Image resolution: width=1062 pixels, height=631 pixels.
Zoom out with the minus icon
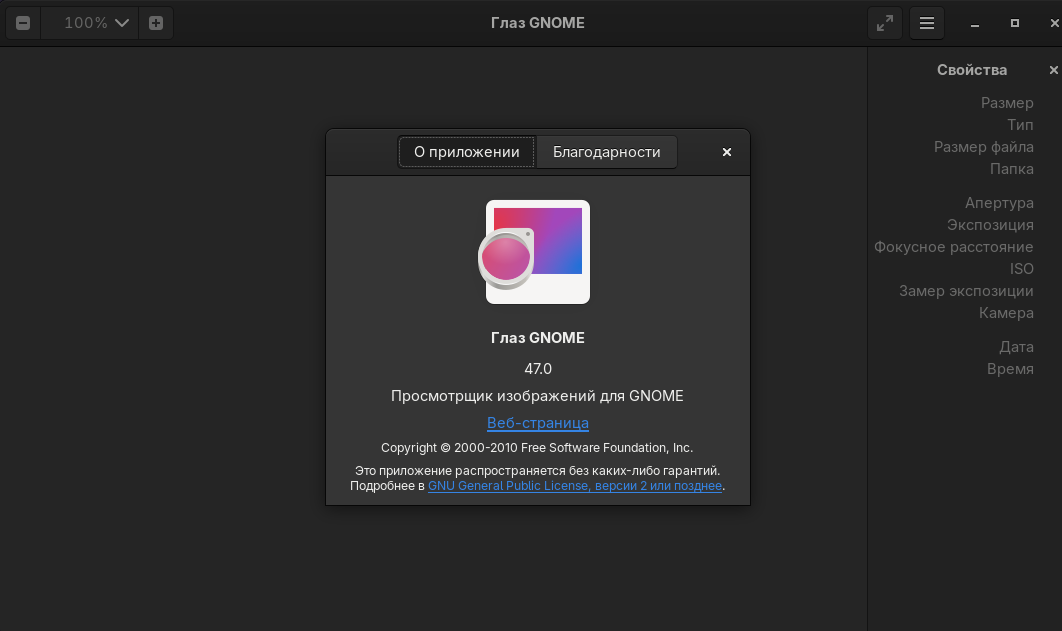coord(23,23)
